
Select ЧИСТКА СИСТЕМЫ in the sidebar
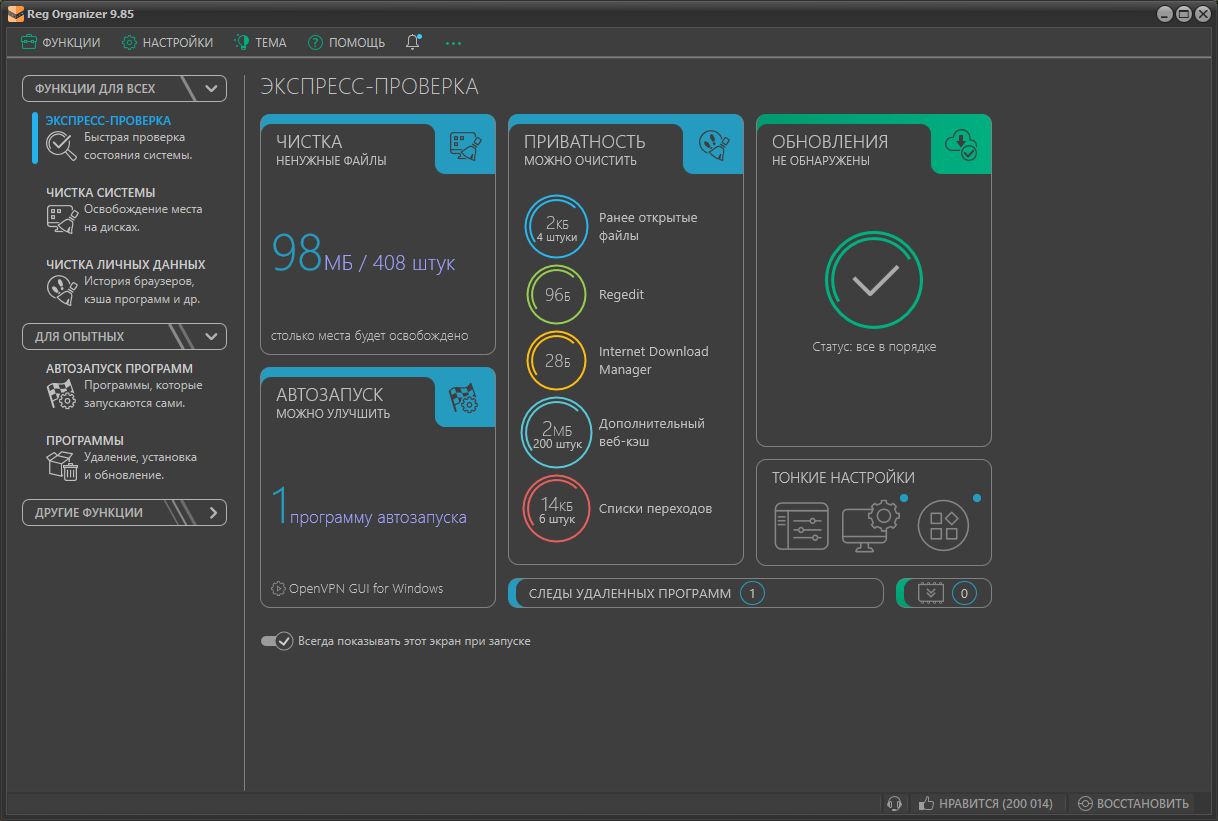100,193
